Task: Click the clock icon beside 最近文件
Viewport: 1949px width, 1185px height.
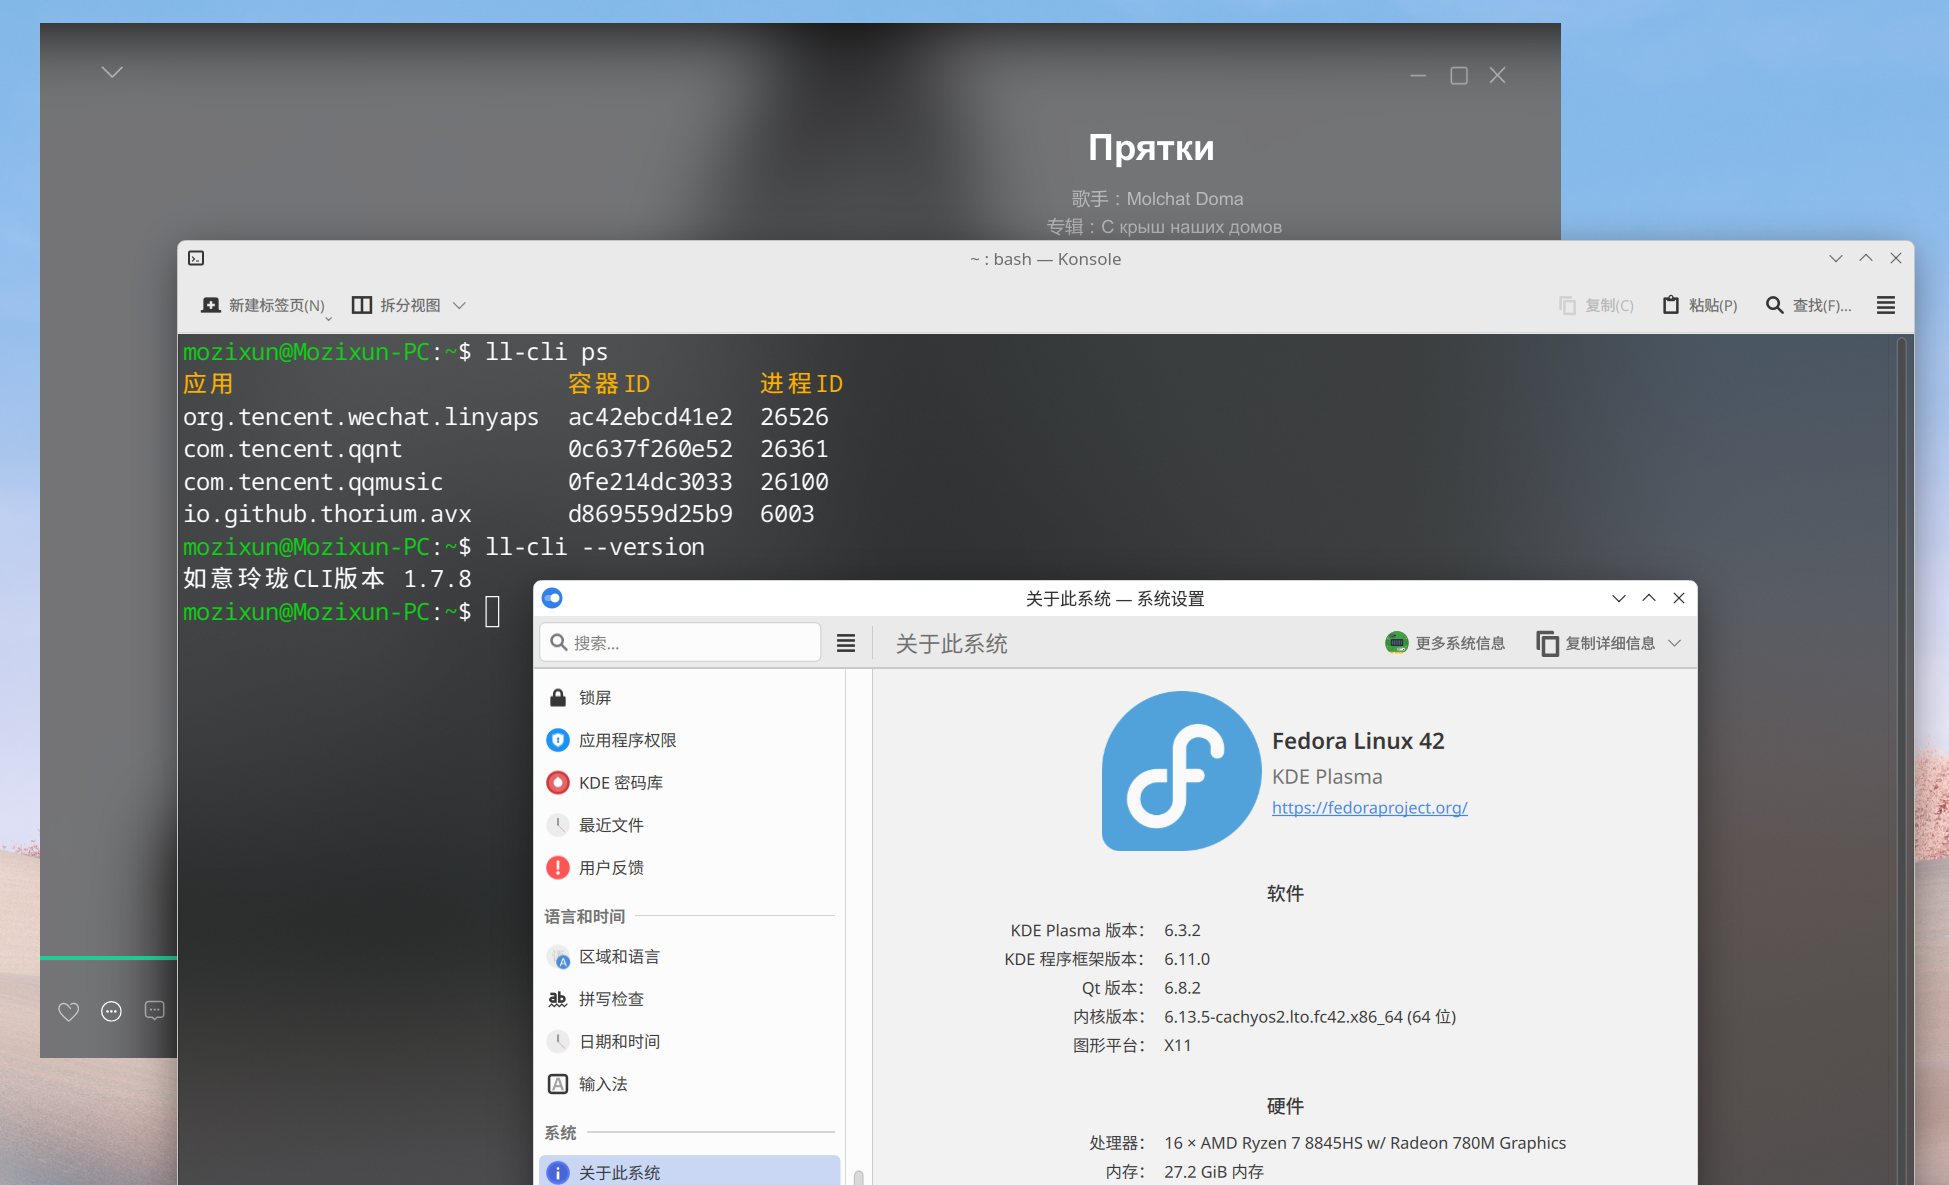Action: [558, 825]
